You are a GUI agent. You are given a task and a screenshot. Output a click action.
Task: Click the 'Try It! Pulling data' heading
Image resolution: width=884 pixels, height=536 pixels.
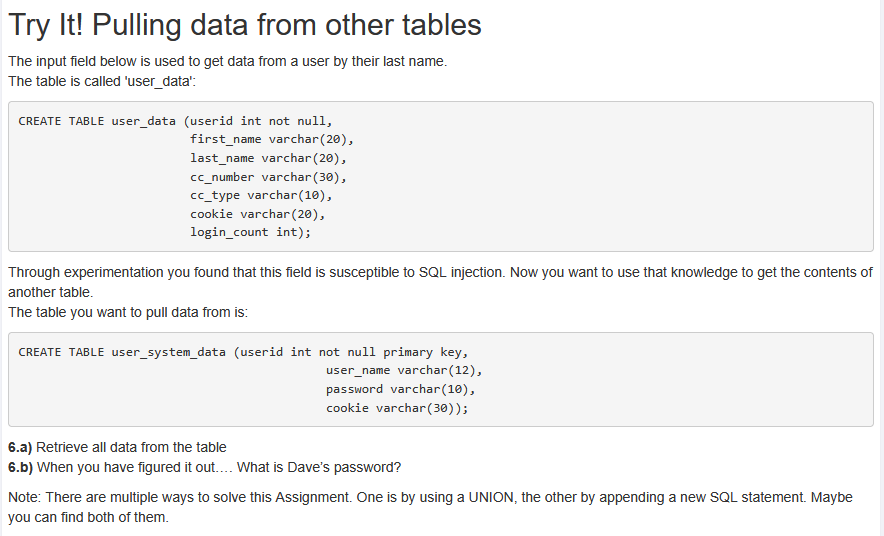[x=245, y=25]
